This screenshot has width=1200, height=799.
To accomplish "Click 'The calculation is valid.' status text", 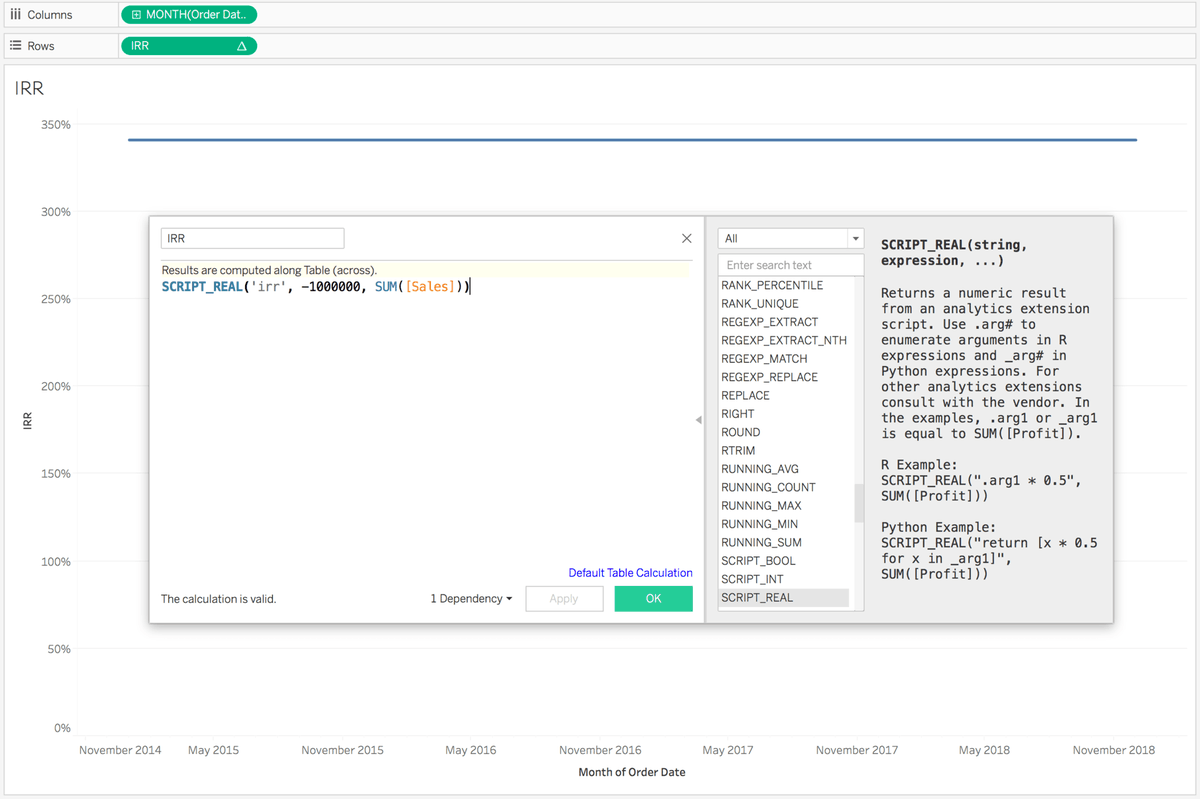I will point(218,599).
